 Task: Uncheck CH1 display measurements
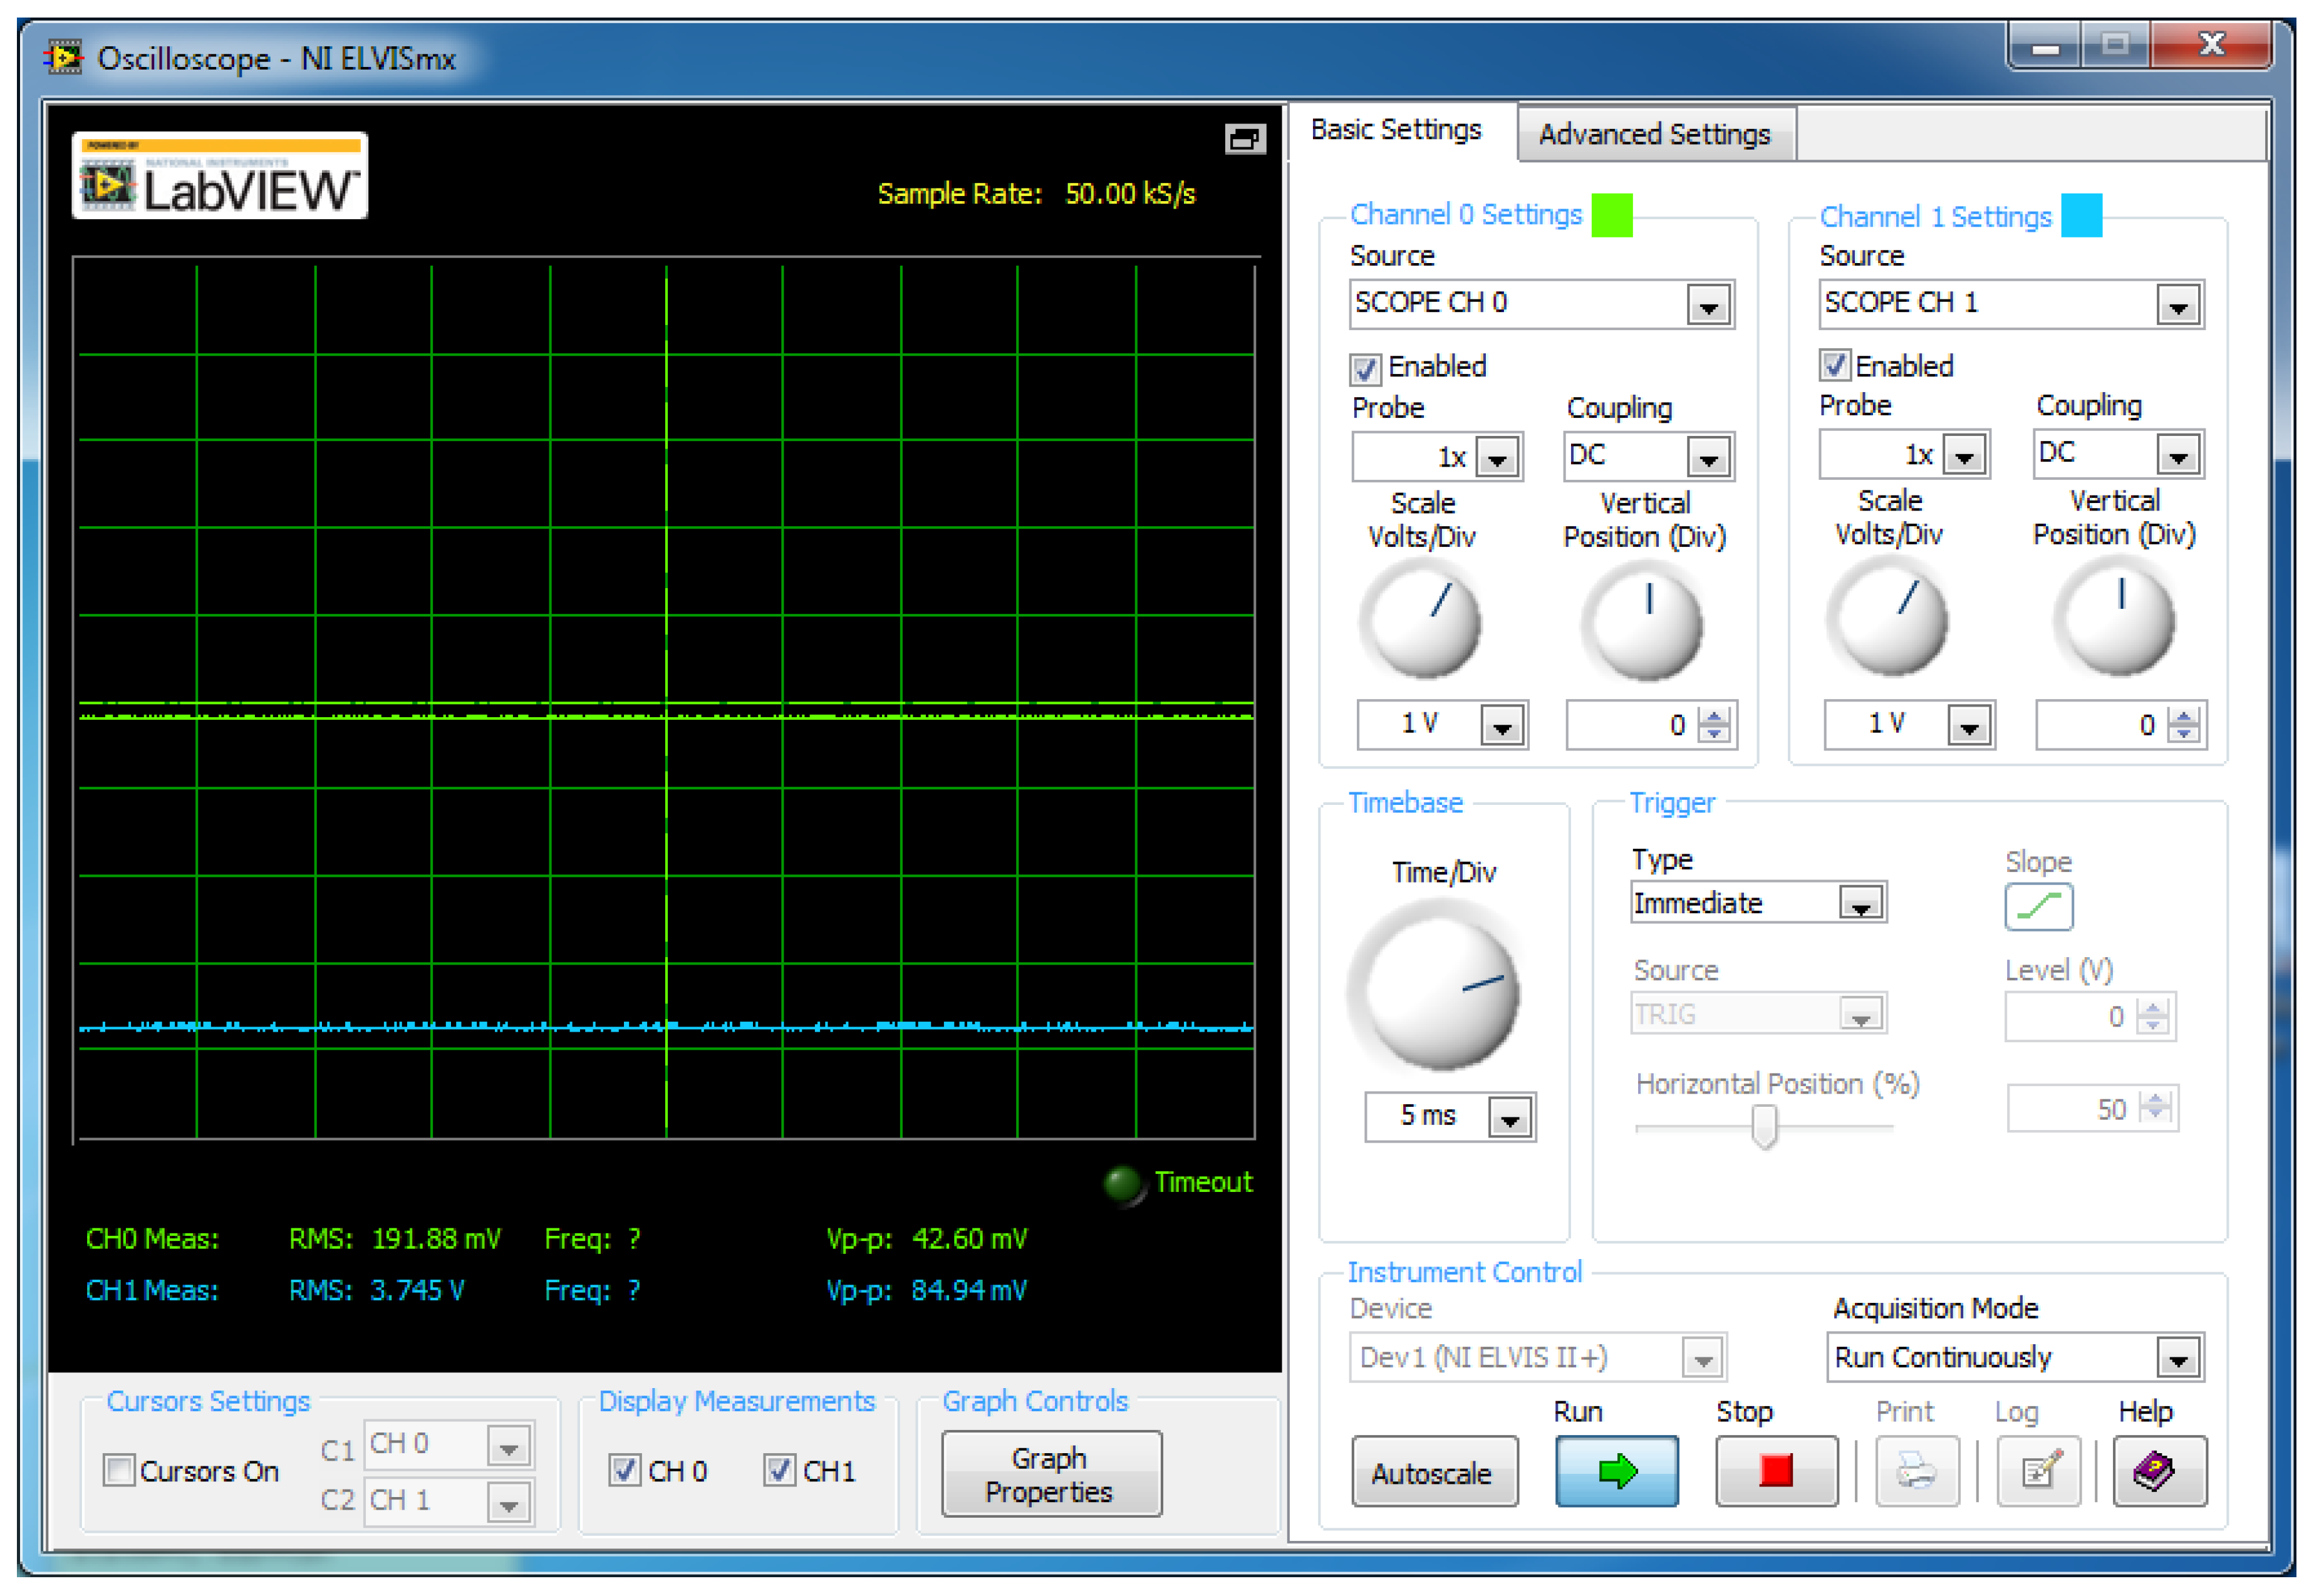[x=779, y=1471]
